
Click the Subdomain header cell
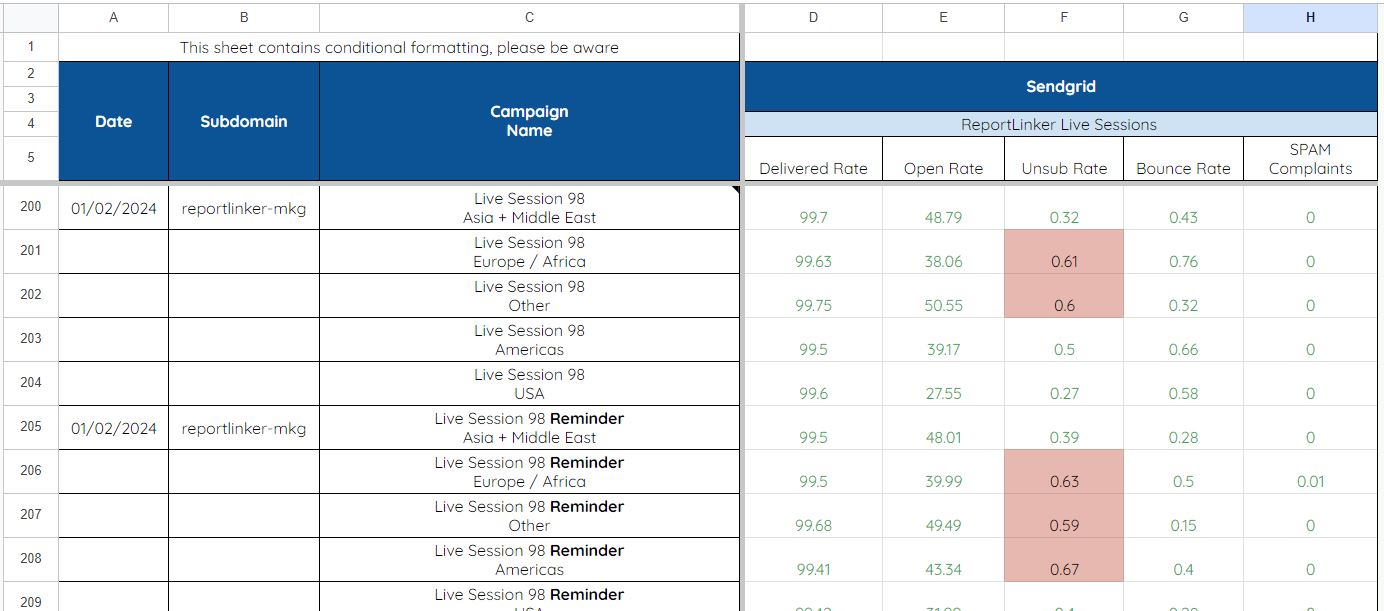(x=244, y=121)
